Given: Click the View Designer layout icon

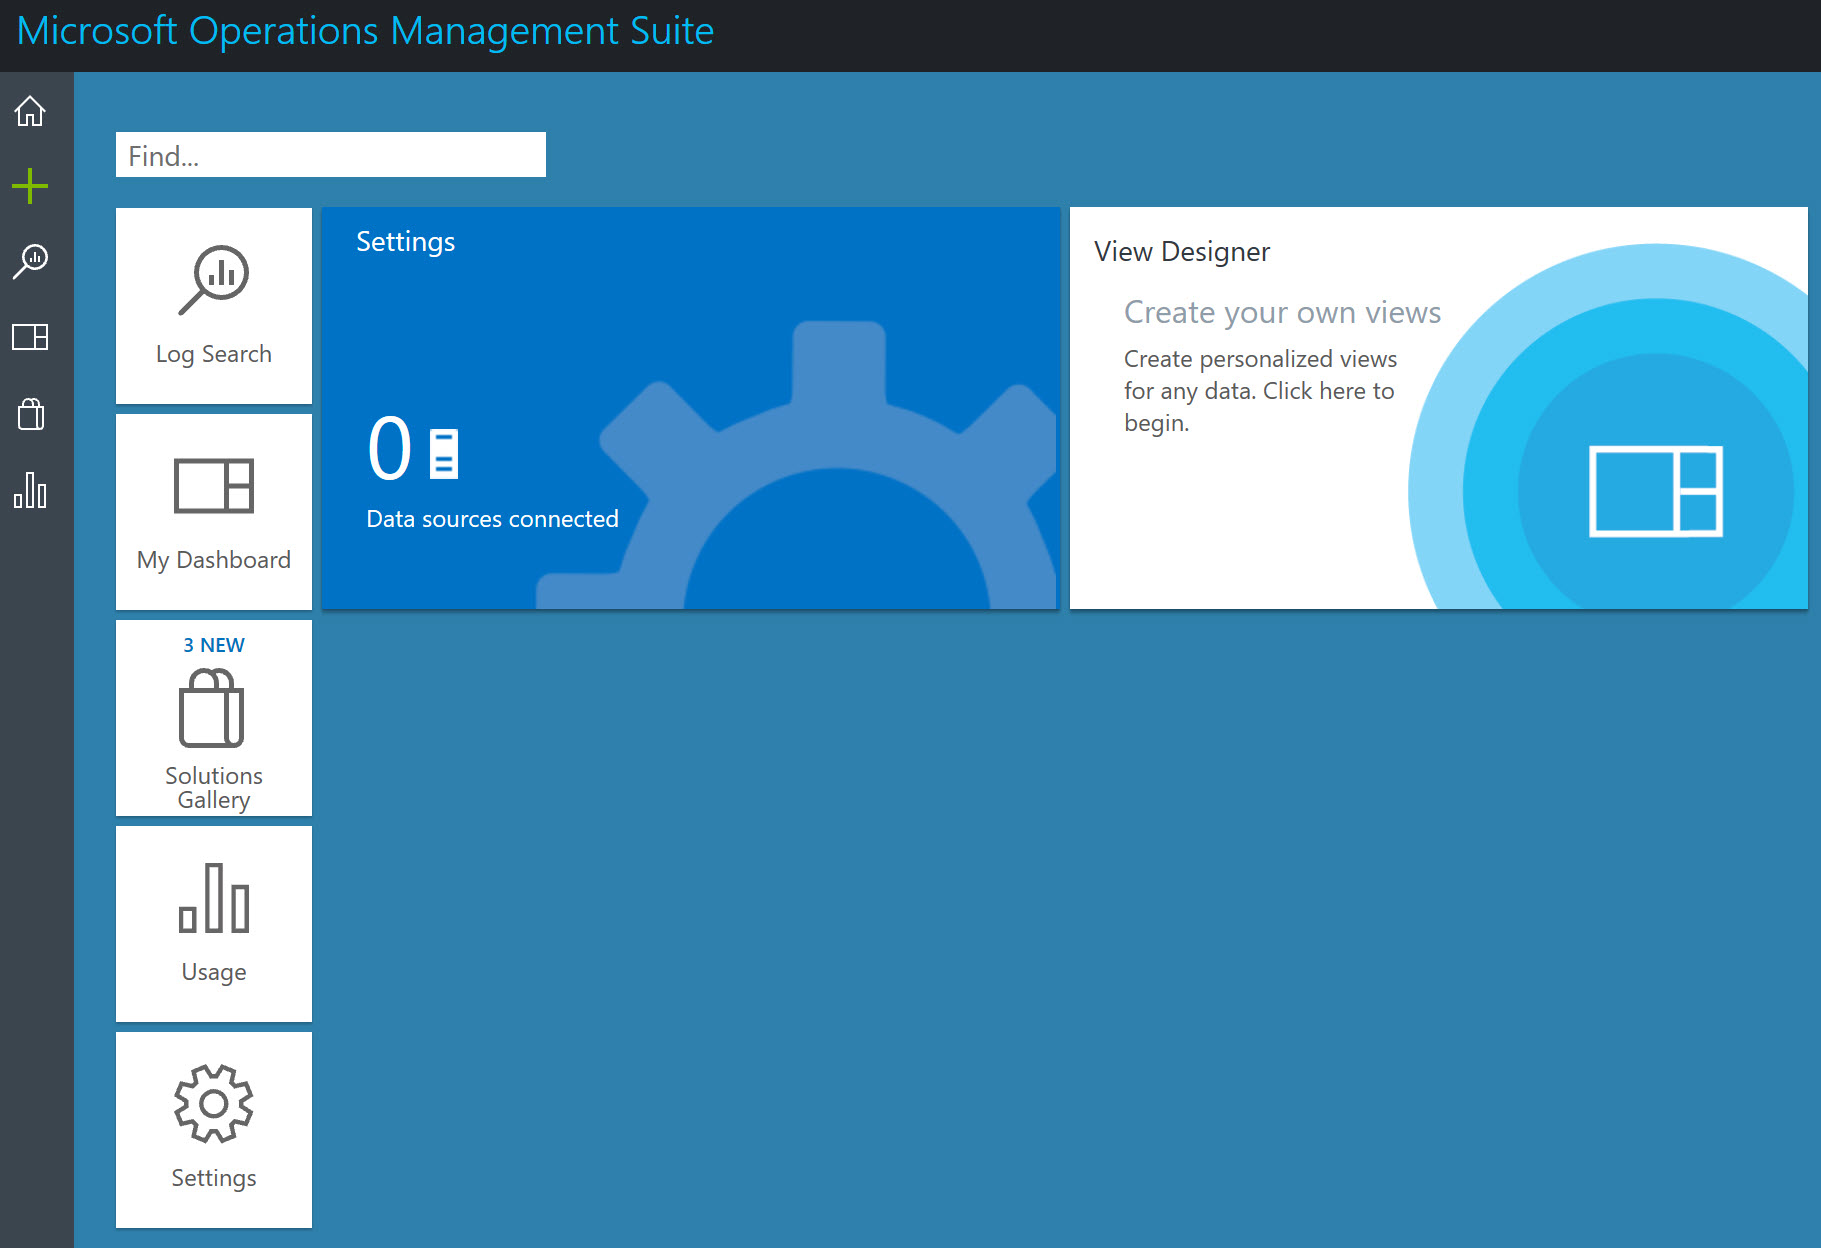Looking at the screenshot, I should 1656,491.
